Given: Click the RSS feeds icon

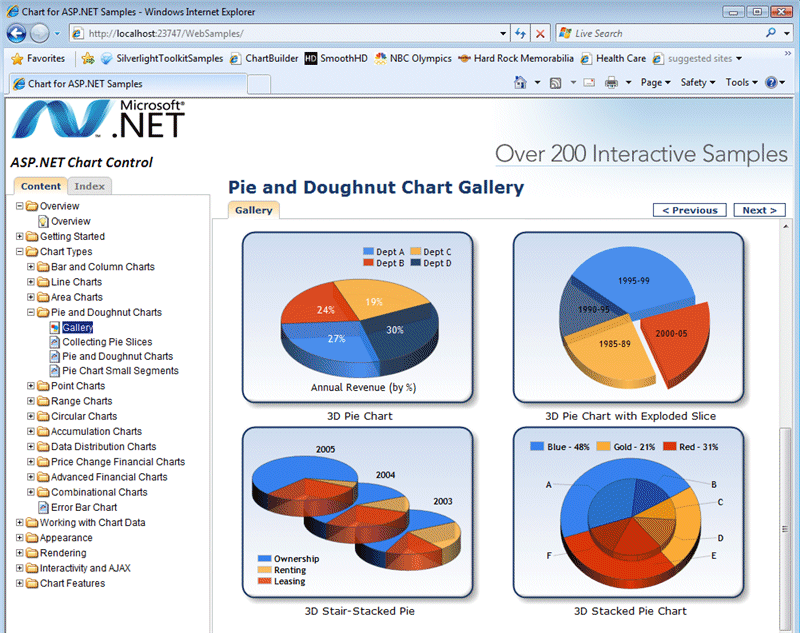Looking at the screenshot, I should tap(555, 83).
